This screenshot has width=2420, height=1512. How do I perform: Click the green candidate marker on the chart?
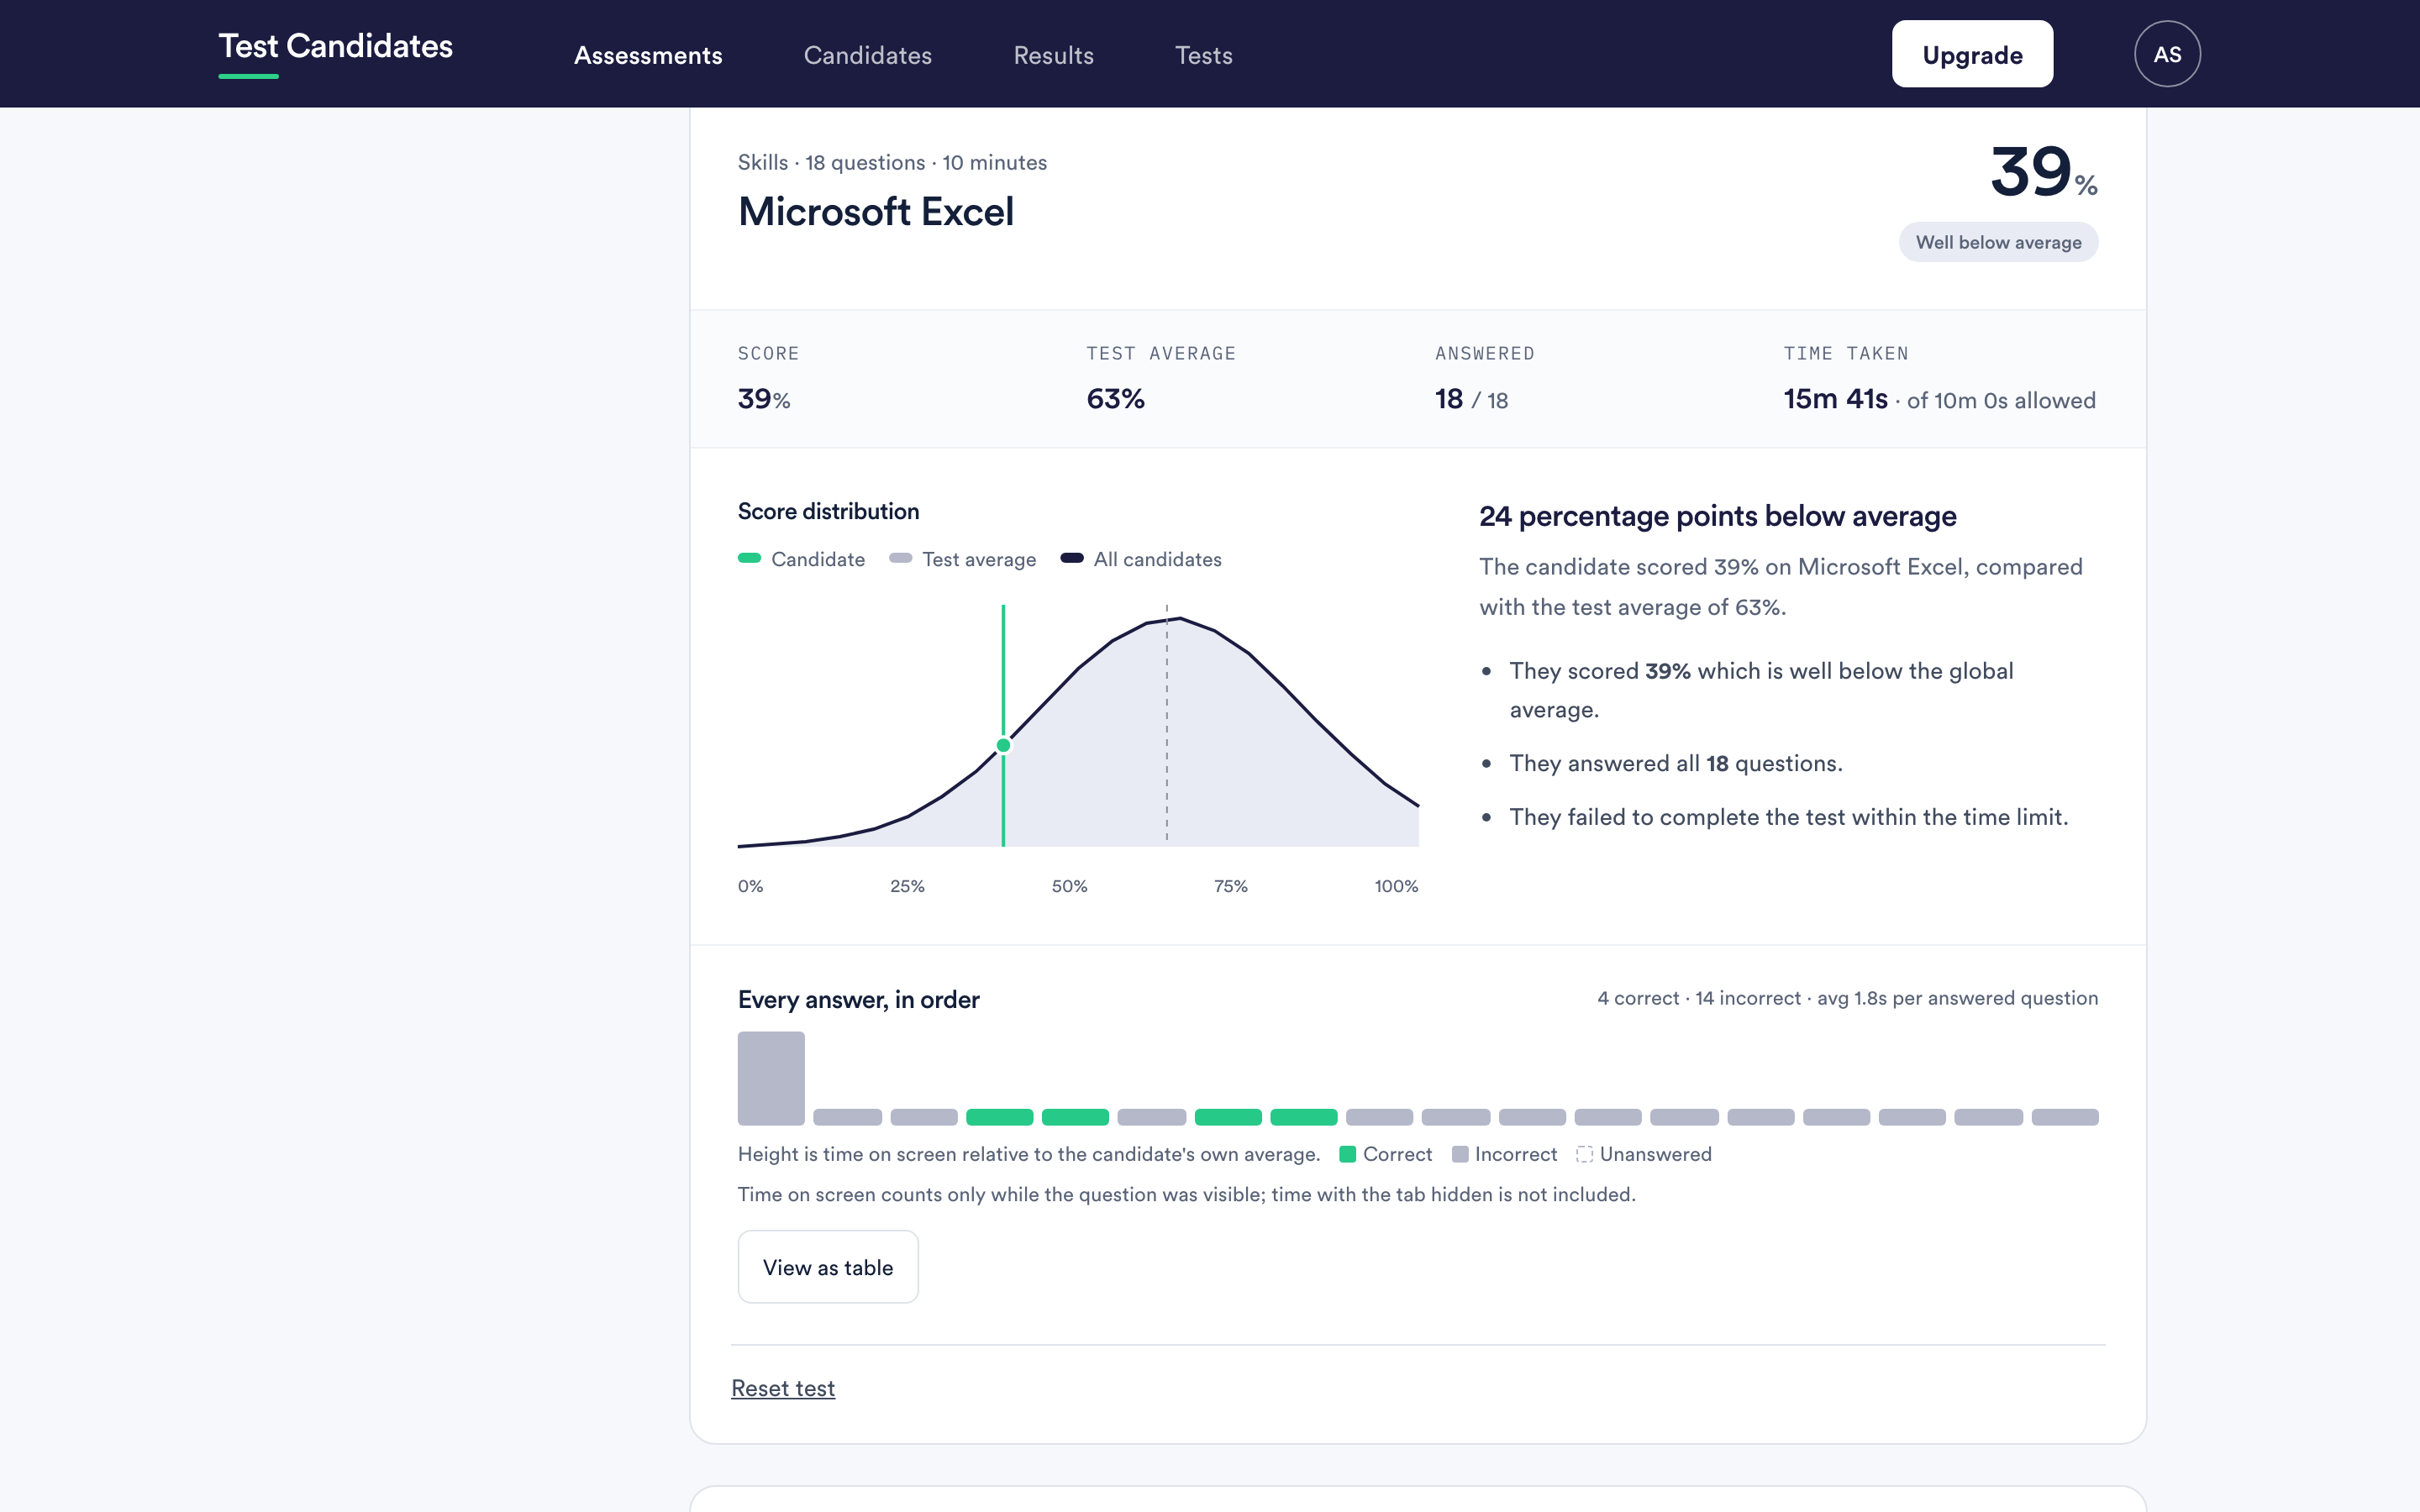point(1003,745)
